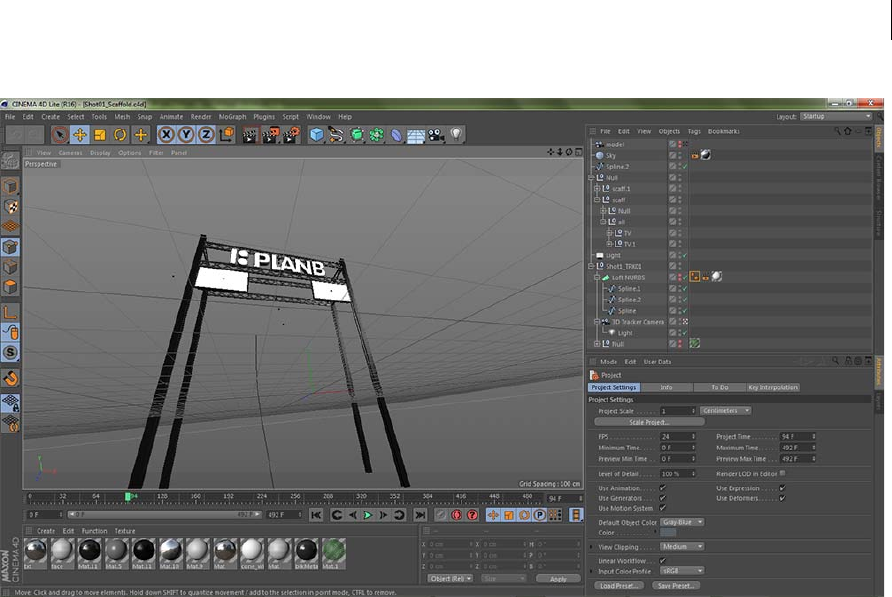Open Input Color Profile sRGB dropdown

pos(682,570)
